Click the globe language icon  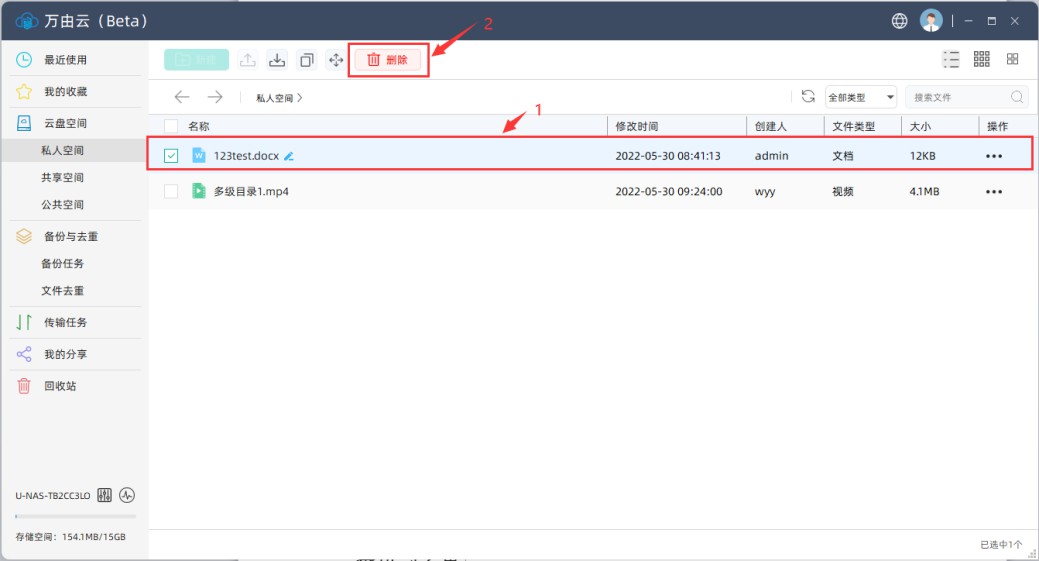pos(900,21)
